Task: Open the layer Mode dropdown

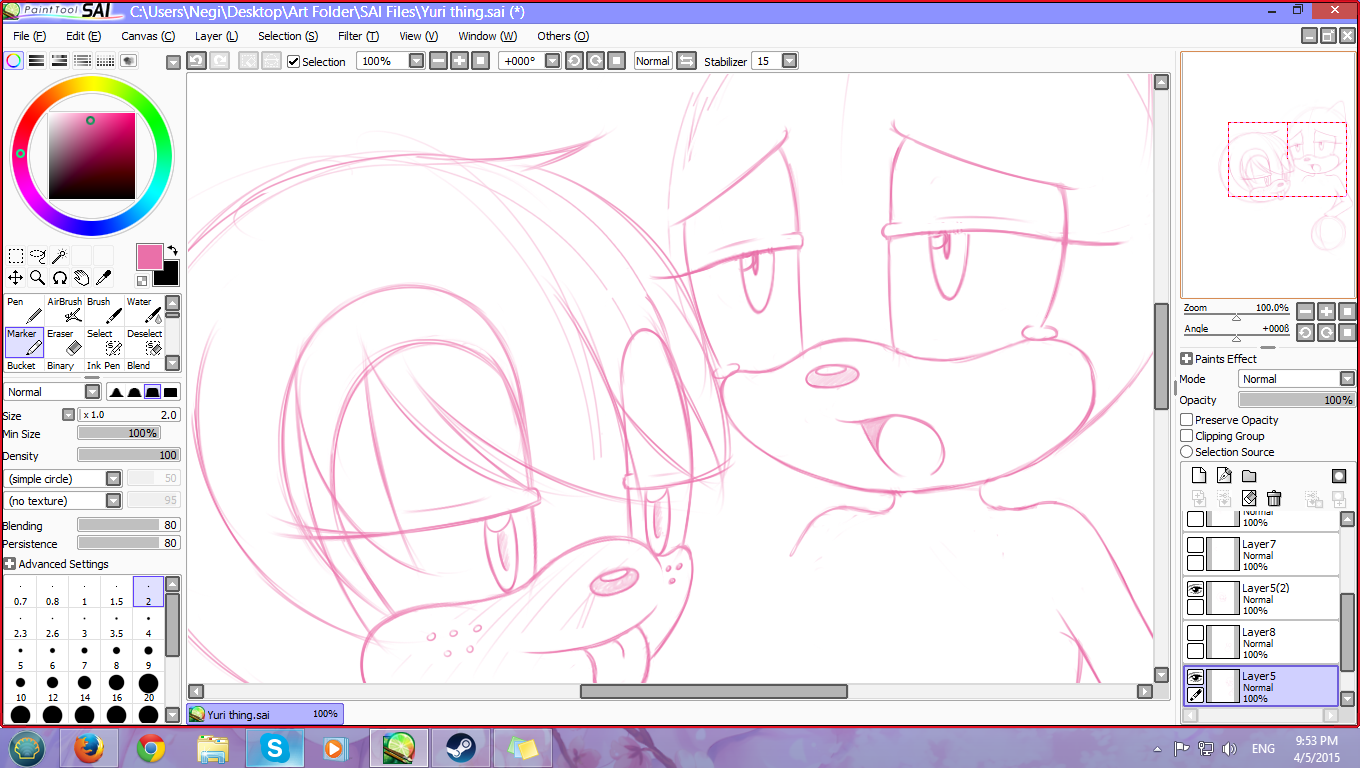Action: tap(1347, 379)
